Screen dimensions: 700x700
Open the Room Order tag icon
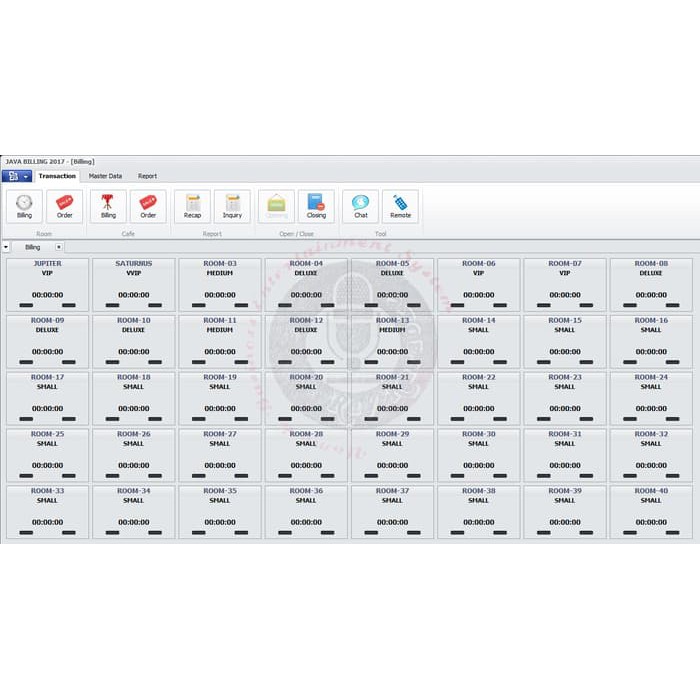pos(64,206)
